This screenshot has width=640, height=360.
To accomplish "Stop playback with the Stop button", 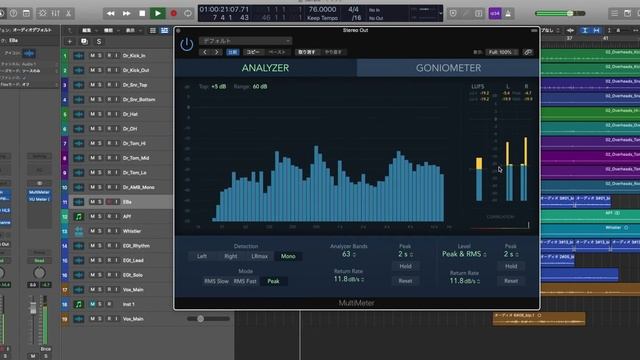I will click(x=142, y=13).
